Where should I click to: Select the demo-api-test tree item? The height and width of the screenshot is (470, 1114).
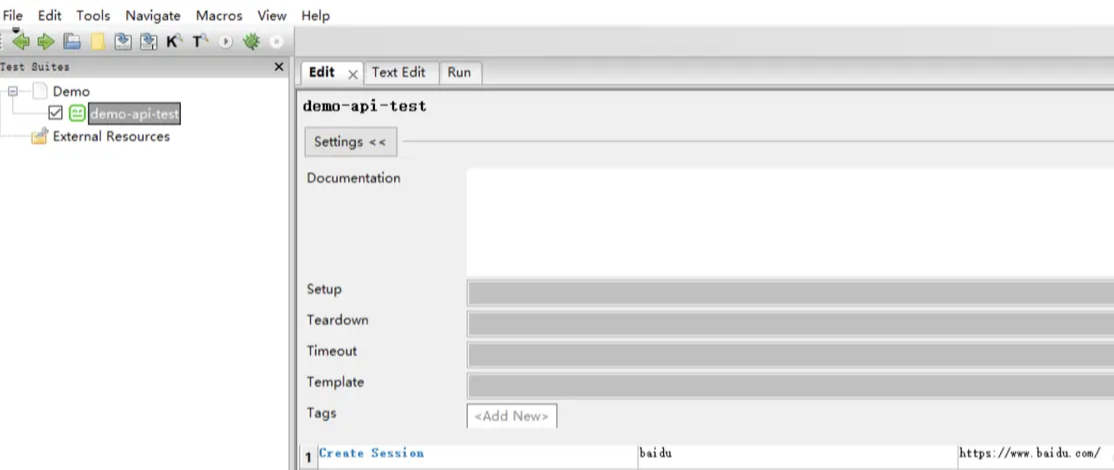click(x=134, y=113)
